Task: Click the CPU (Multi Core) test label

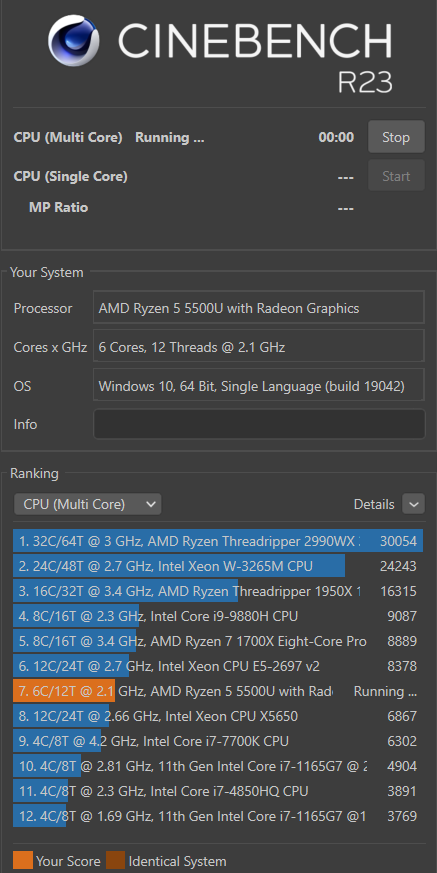Action: point(68,138)
